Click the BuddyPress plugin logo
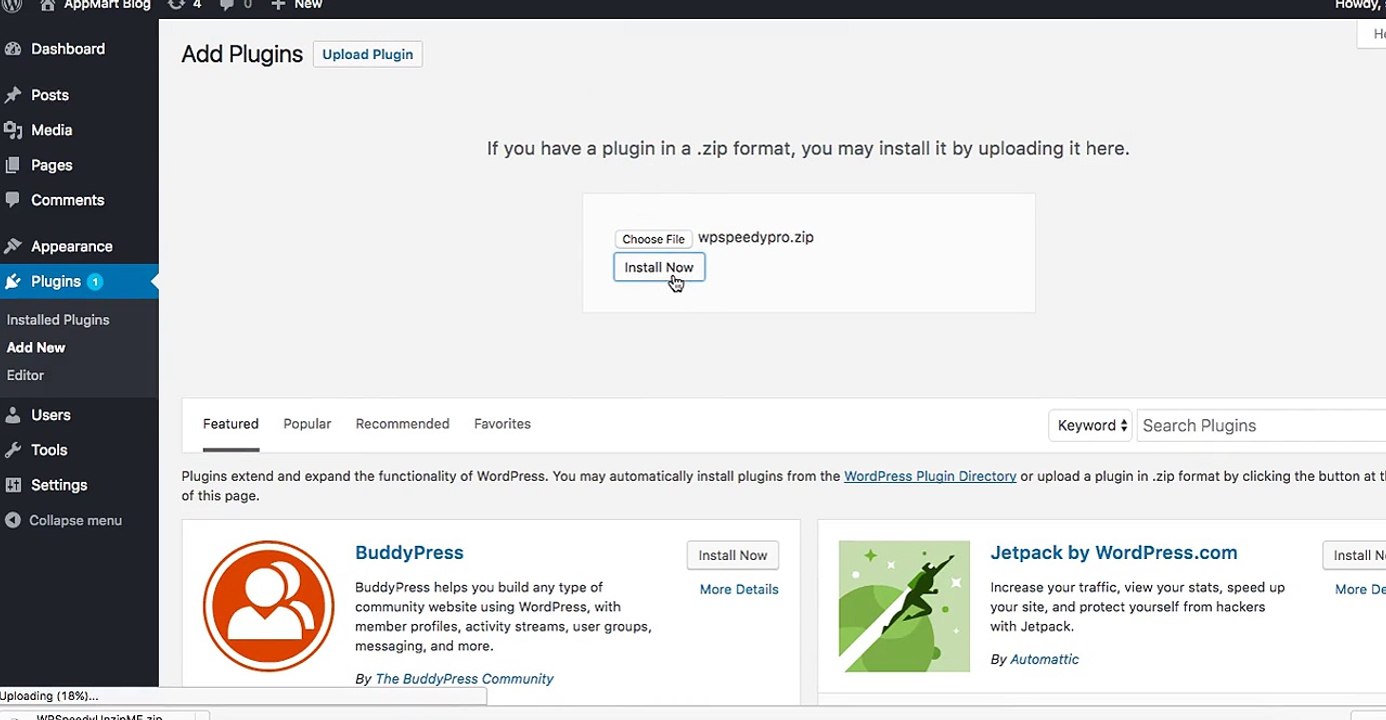1386x720 pixels. coord(268,606)
